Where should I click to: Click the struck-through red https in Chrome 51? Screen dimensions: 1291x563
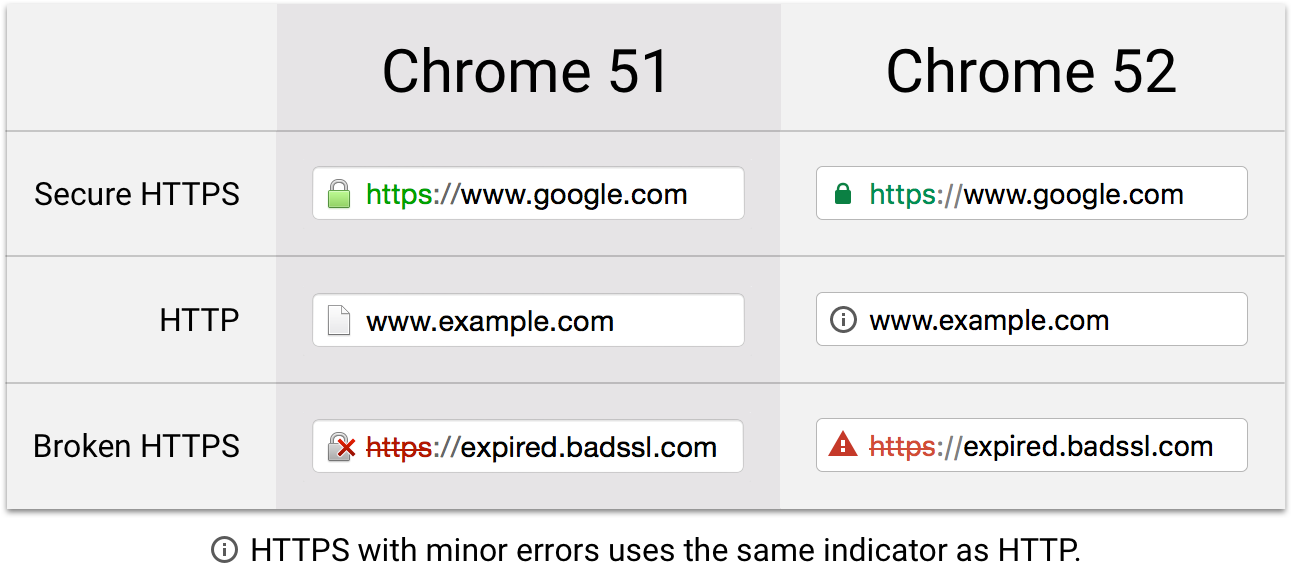[399, 447]
